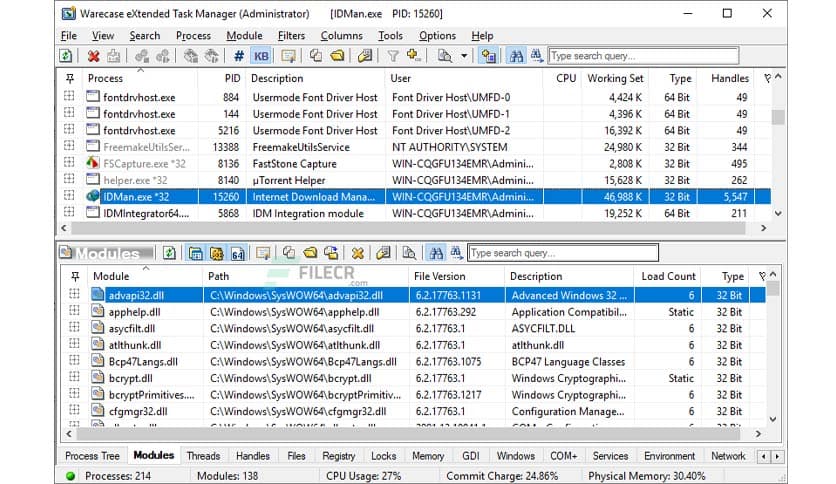Switch to the Services tab
Viewport: 836px width, 484px height.
coord(610,456)
